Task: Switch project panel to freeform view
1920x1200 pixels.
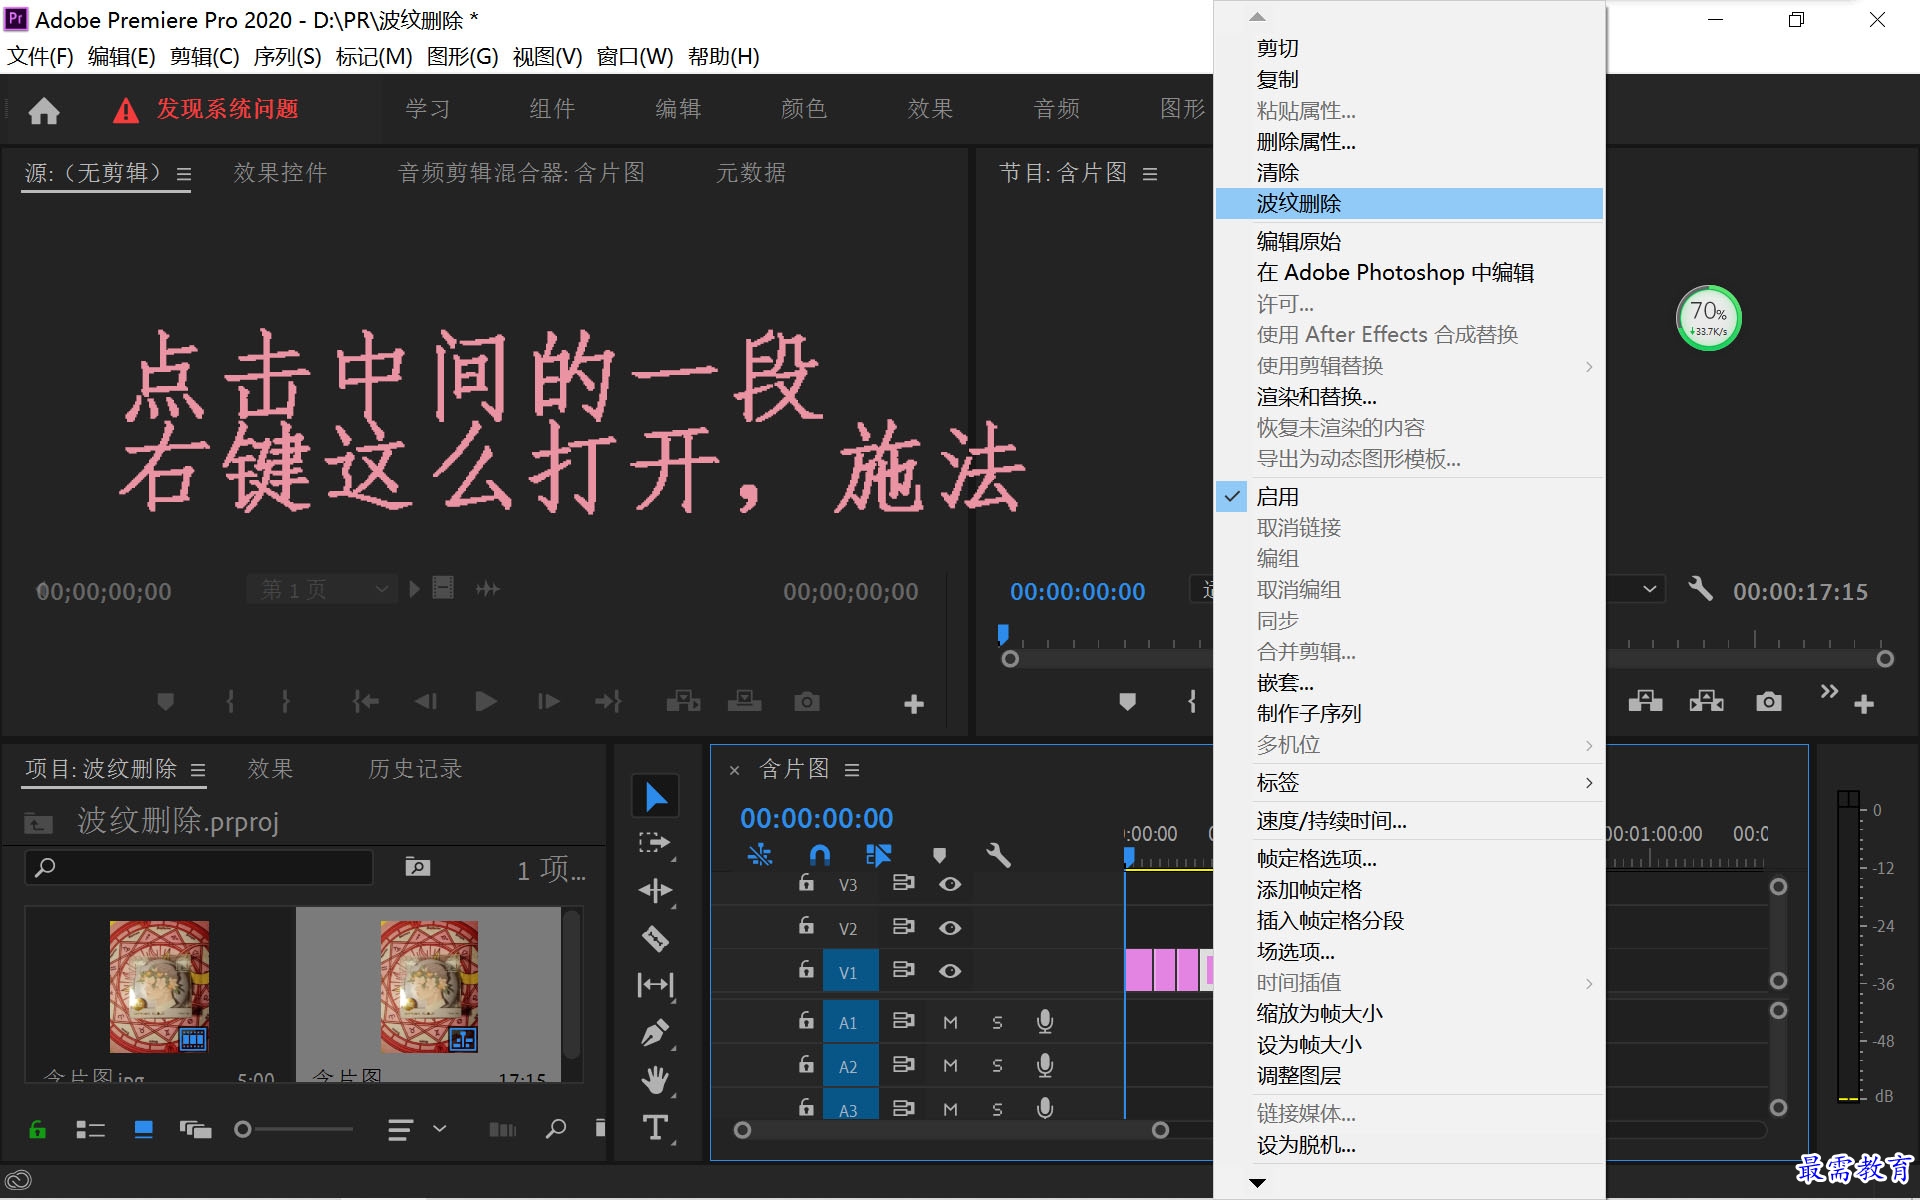Action: pyautogui.click(x=195, y=1130)
